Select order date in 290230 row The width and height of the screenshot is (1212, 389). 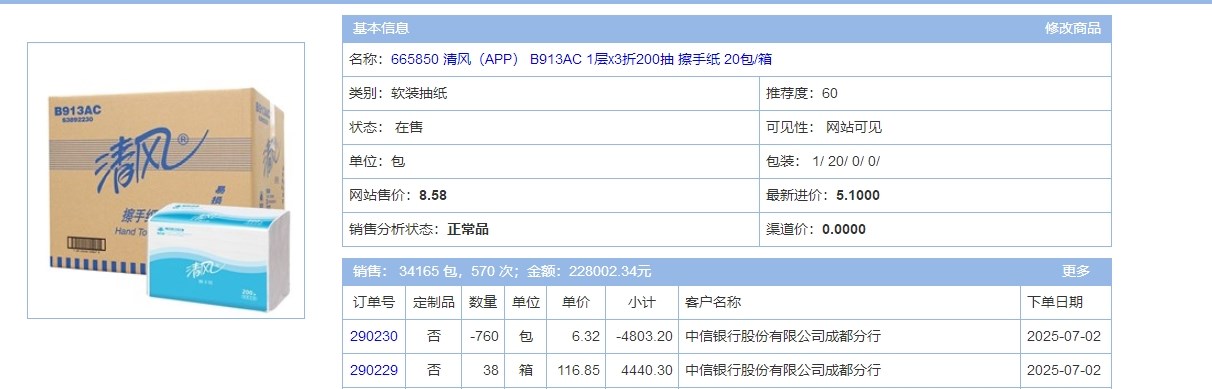(x=1064, y=336)
